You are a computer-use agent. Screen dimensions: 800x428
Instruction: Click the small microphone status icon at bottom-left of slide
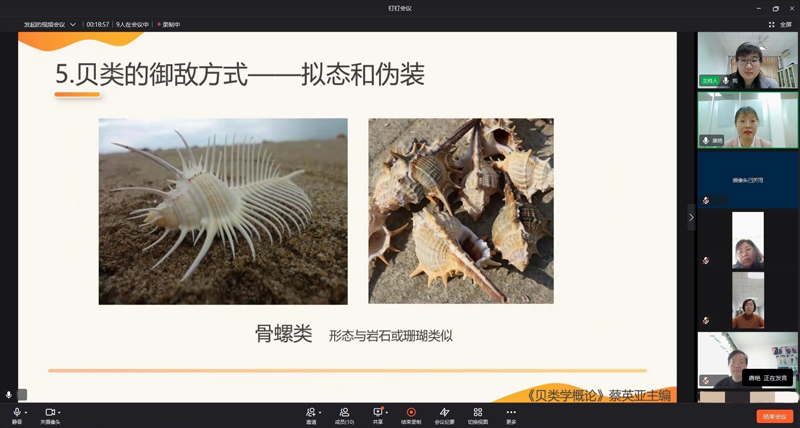click(9, 395)
